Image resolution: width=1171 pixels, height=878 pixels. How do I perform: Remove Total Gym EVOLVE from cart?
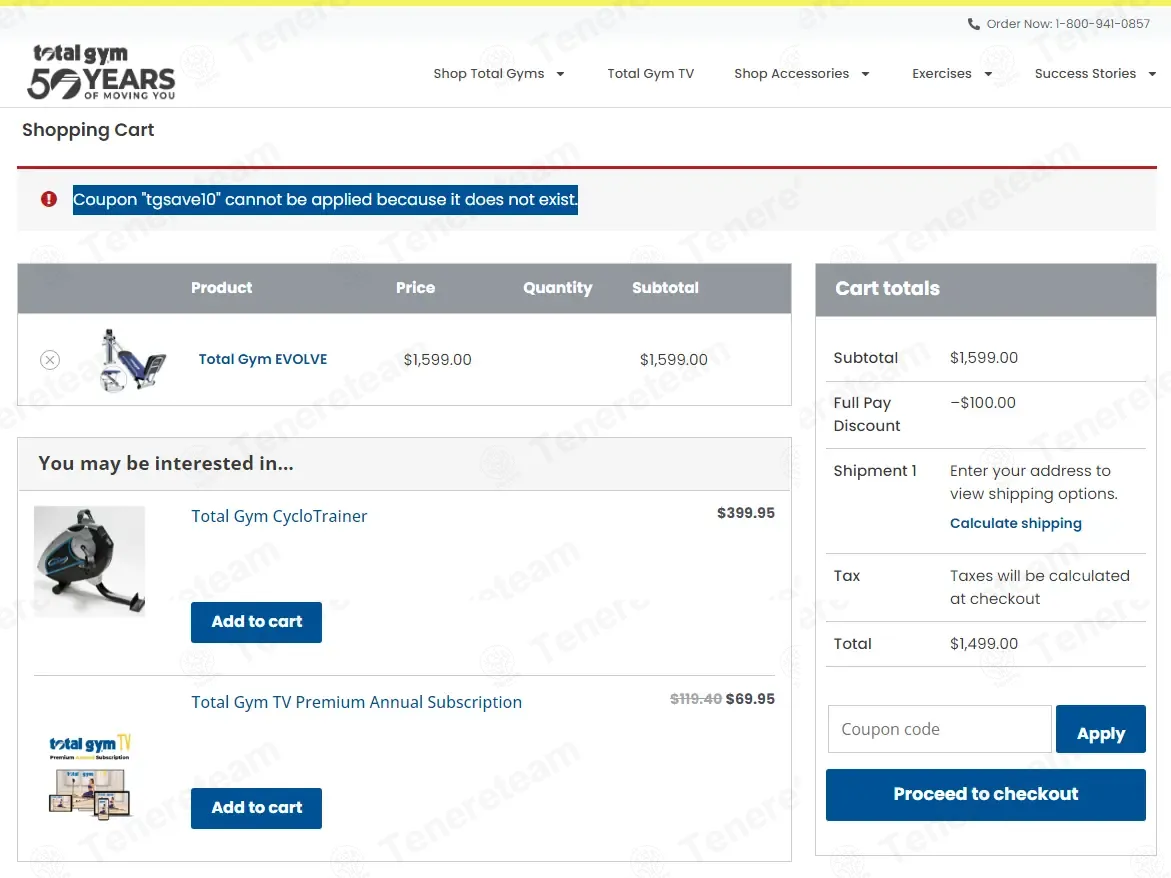click(50, 360)
